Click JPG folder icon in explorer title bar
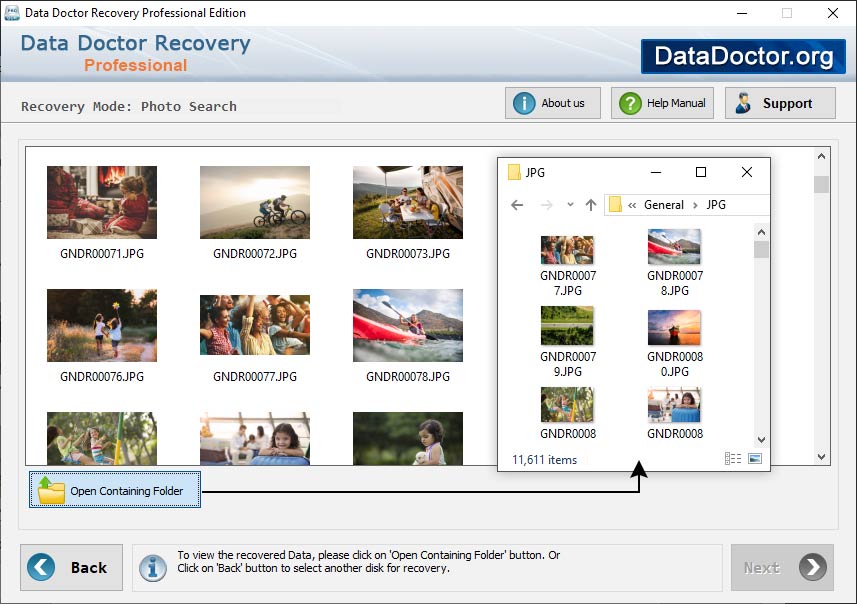The width and height of the screenshot is (857, 604). point(514,172)
